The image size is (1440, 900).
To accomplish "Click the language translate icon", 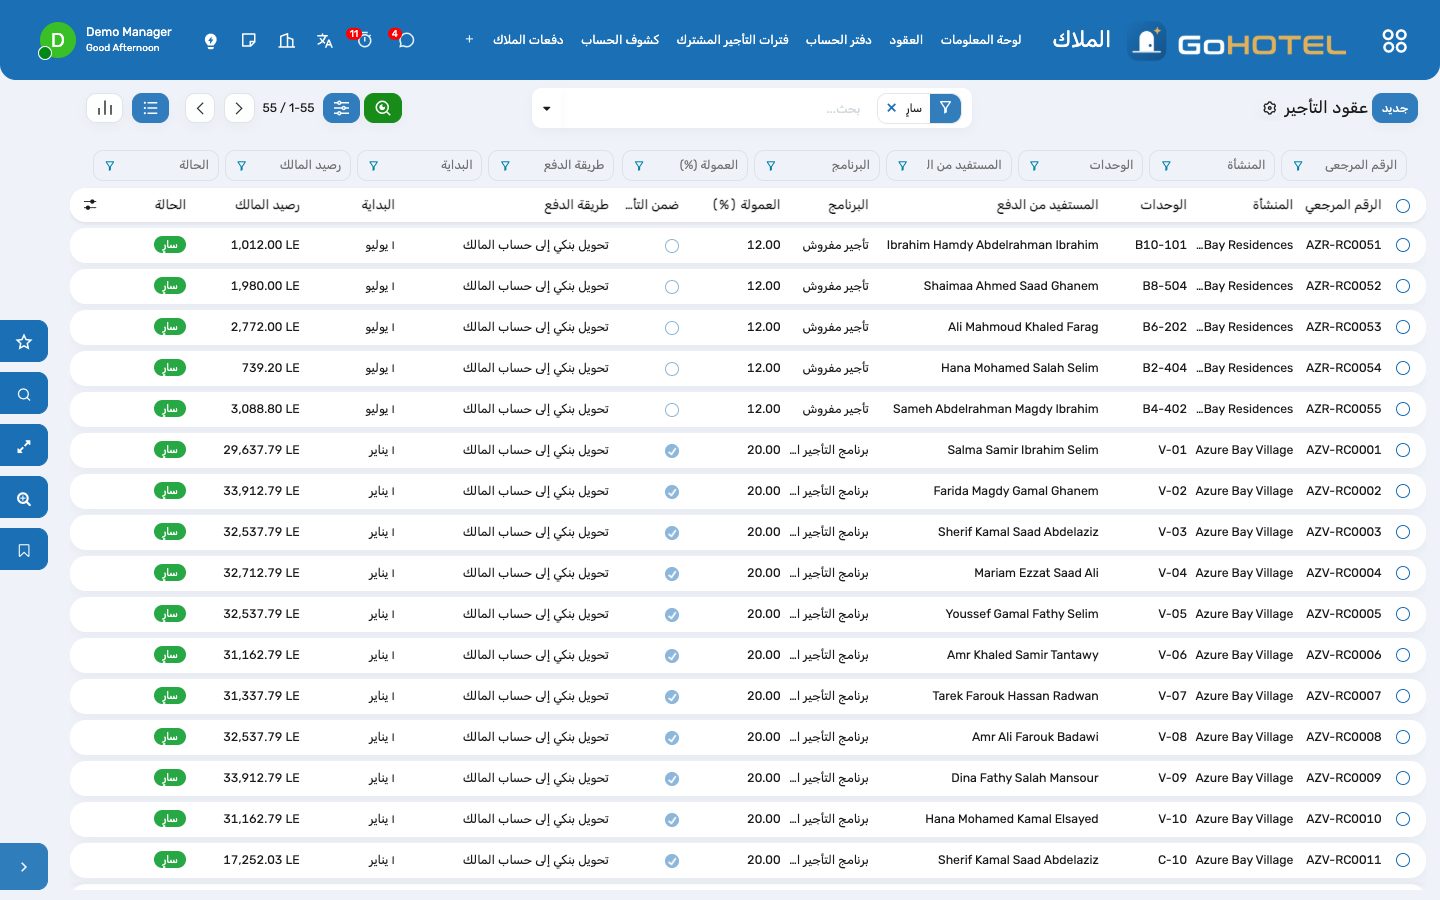I will coord(325,41).
